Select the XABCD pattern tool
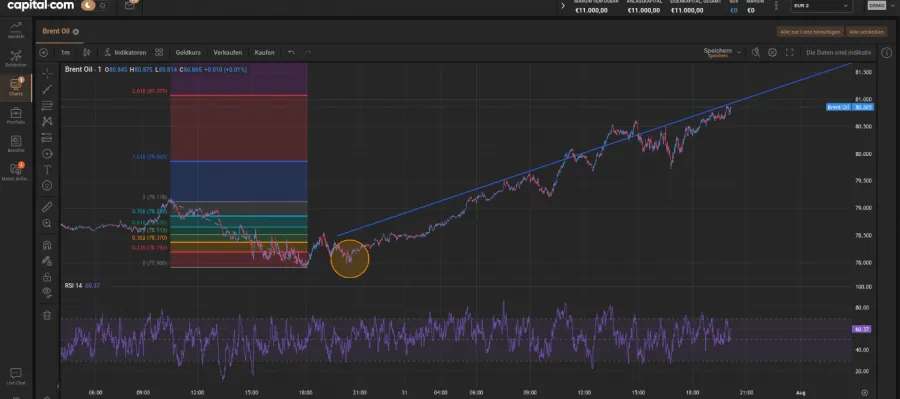 click(47, 121)
